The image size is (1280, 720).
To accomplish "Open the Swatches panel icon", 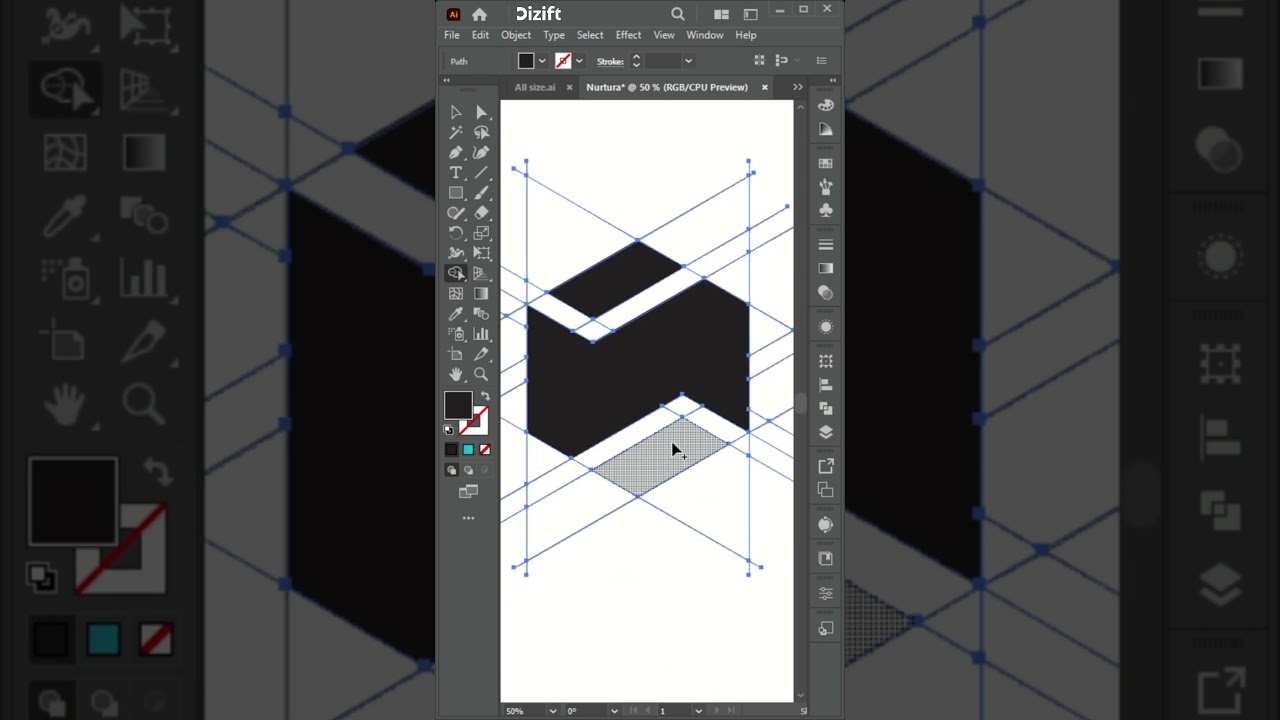I will coord(826,163).
